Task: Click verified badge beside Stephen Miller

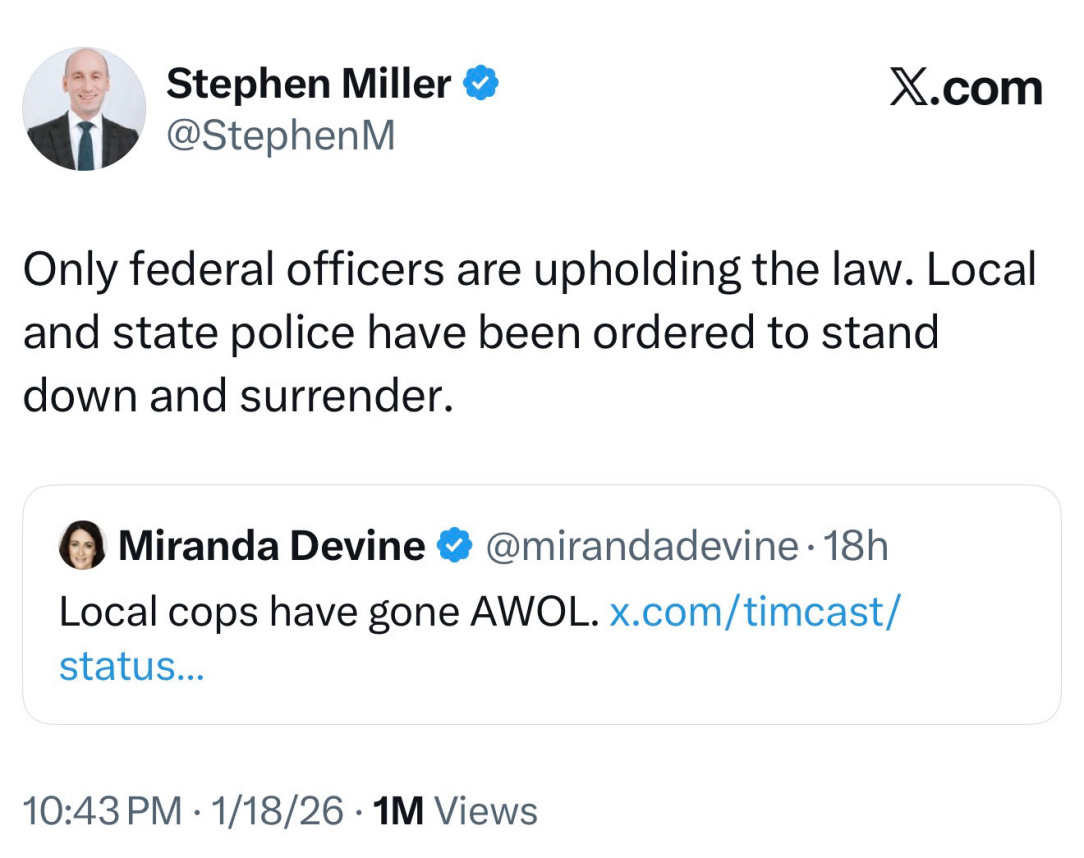Action: (x=480, y=83)
